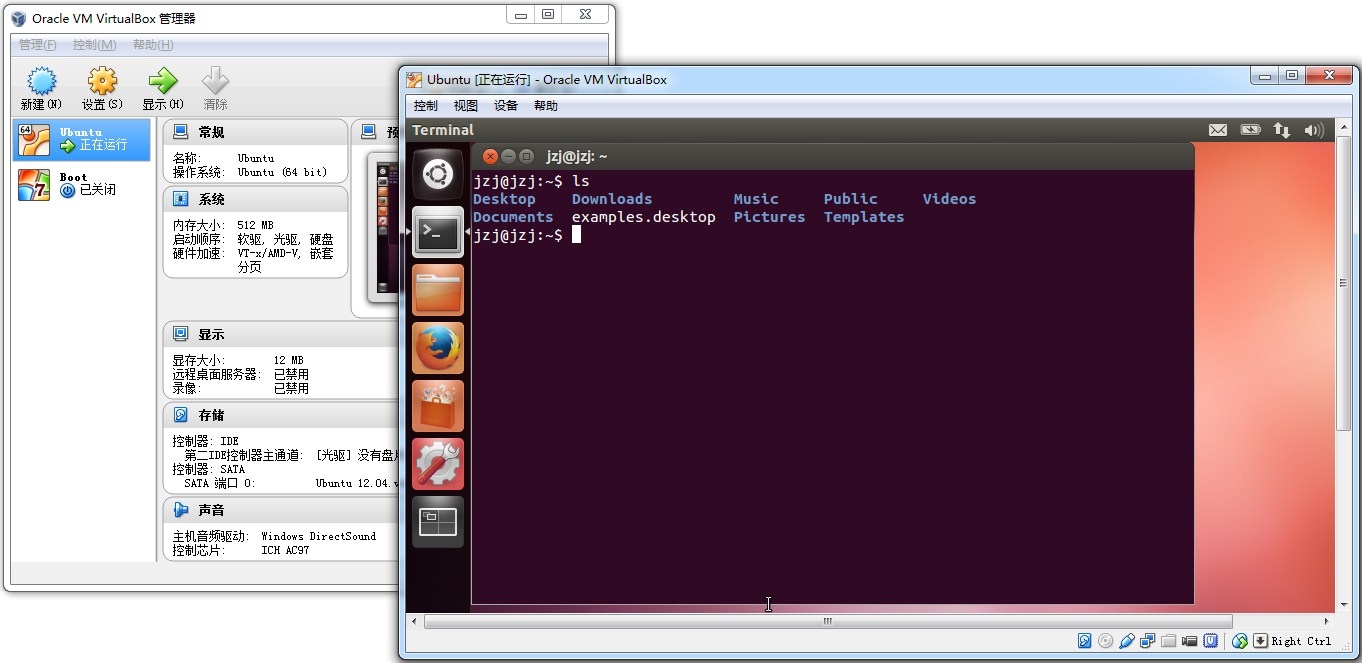This screenshot has width=1362, height=663.
Task: Open the 设备 menu in VM window
Action: click(506, 106)
